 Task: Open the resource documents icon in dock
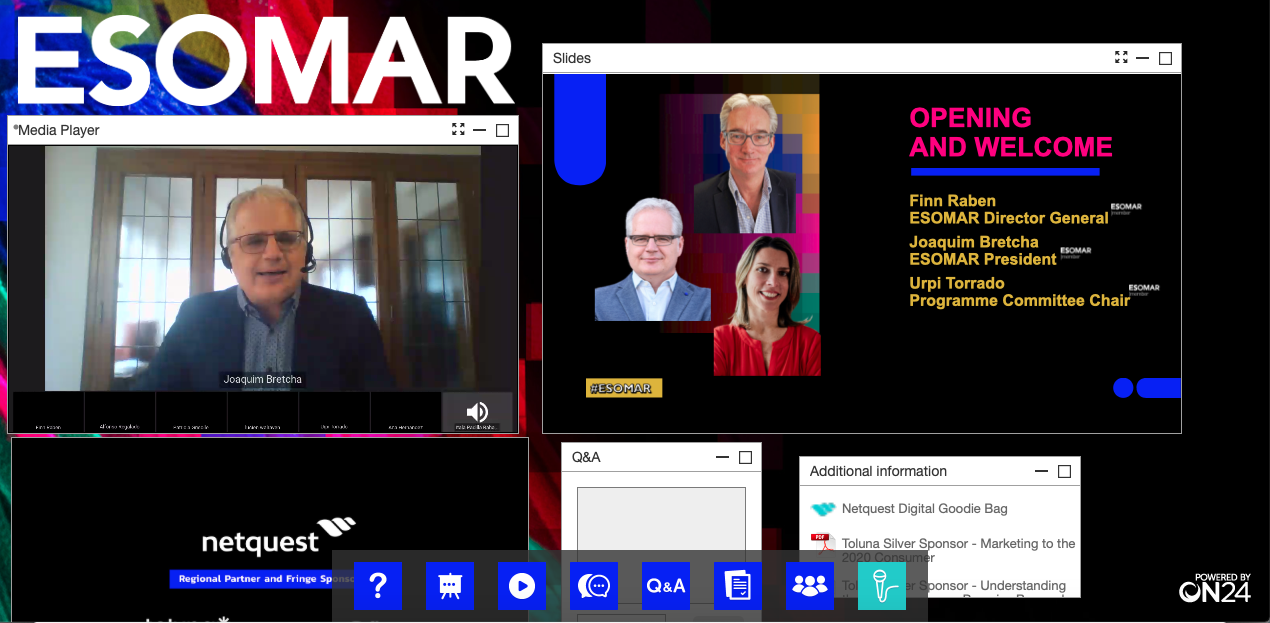[738, 585]
